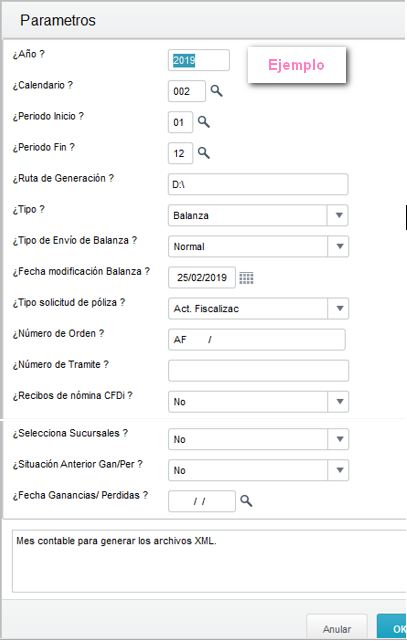Image resolution: width=407 pixels, height=641 pixels.
Task: Click the Periodo Fin field with 12
Action: click(180, 153)
